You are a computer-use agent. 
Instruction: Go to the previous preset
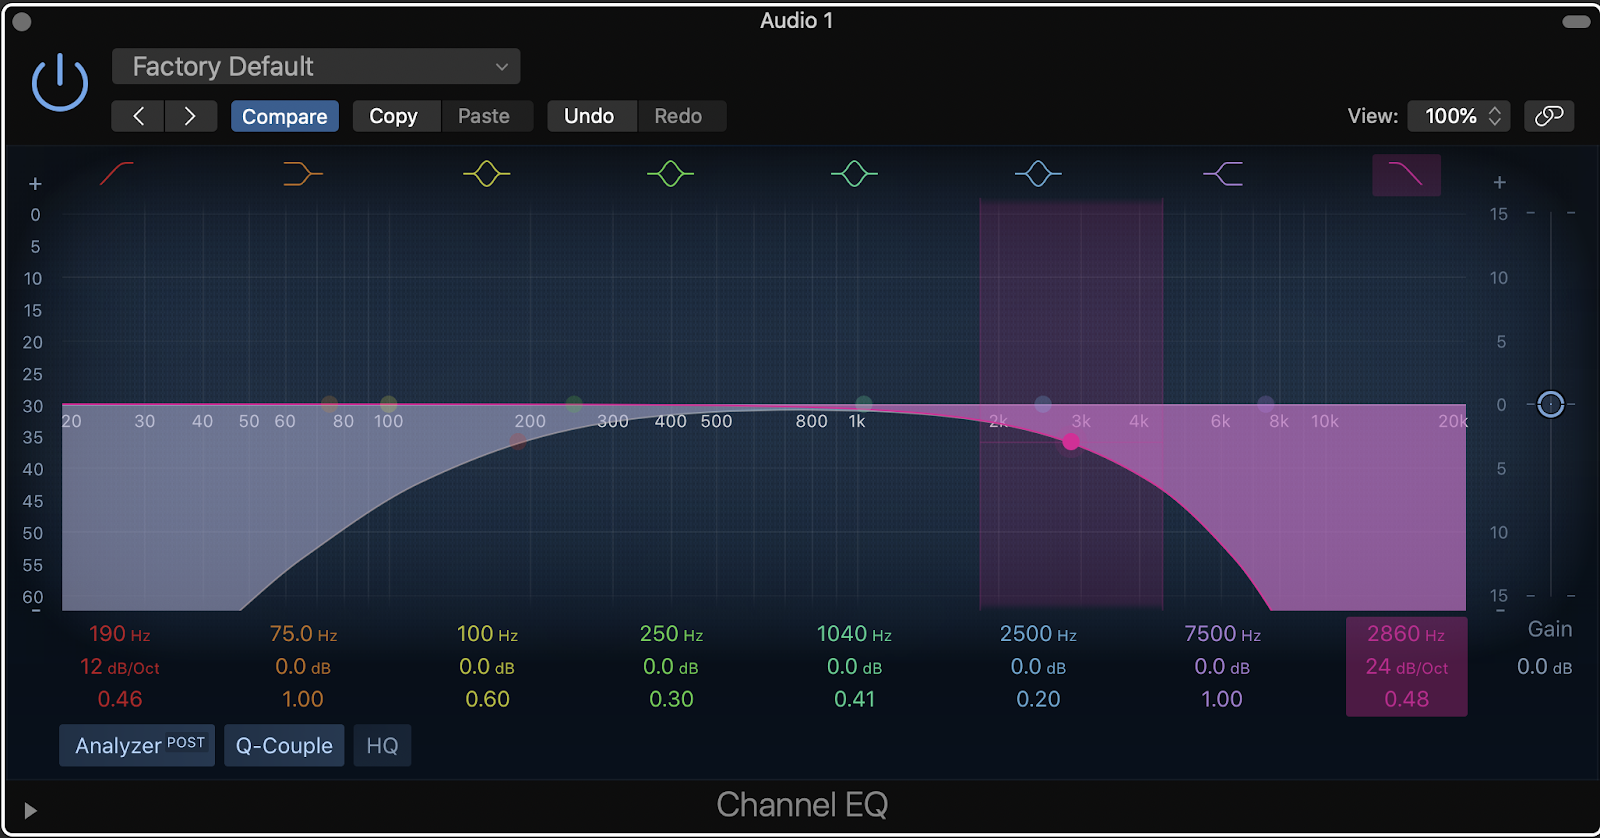point(138,116)
